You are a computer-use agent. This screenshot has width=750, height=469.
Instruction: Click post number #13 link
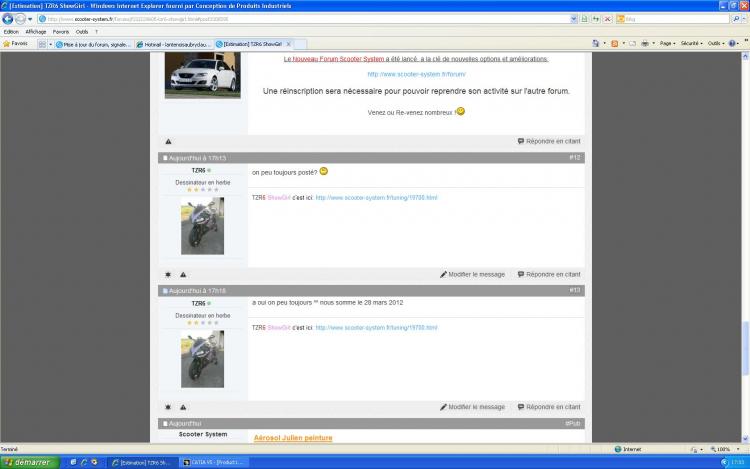tap(574, 290)
